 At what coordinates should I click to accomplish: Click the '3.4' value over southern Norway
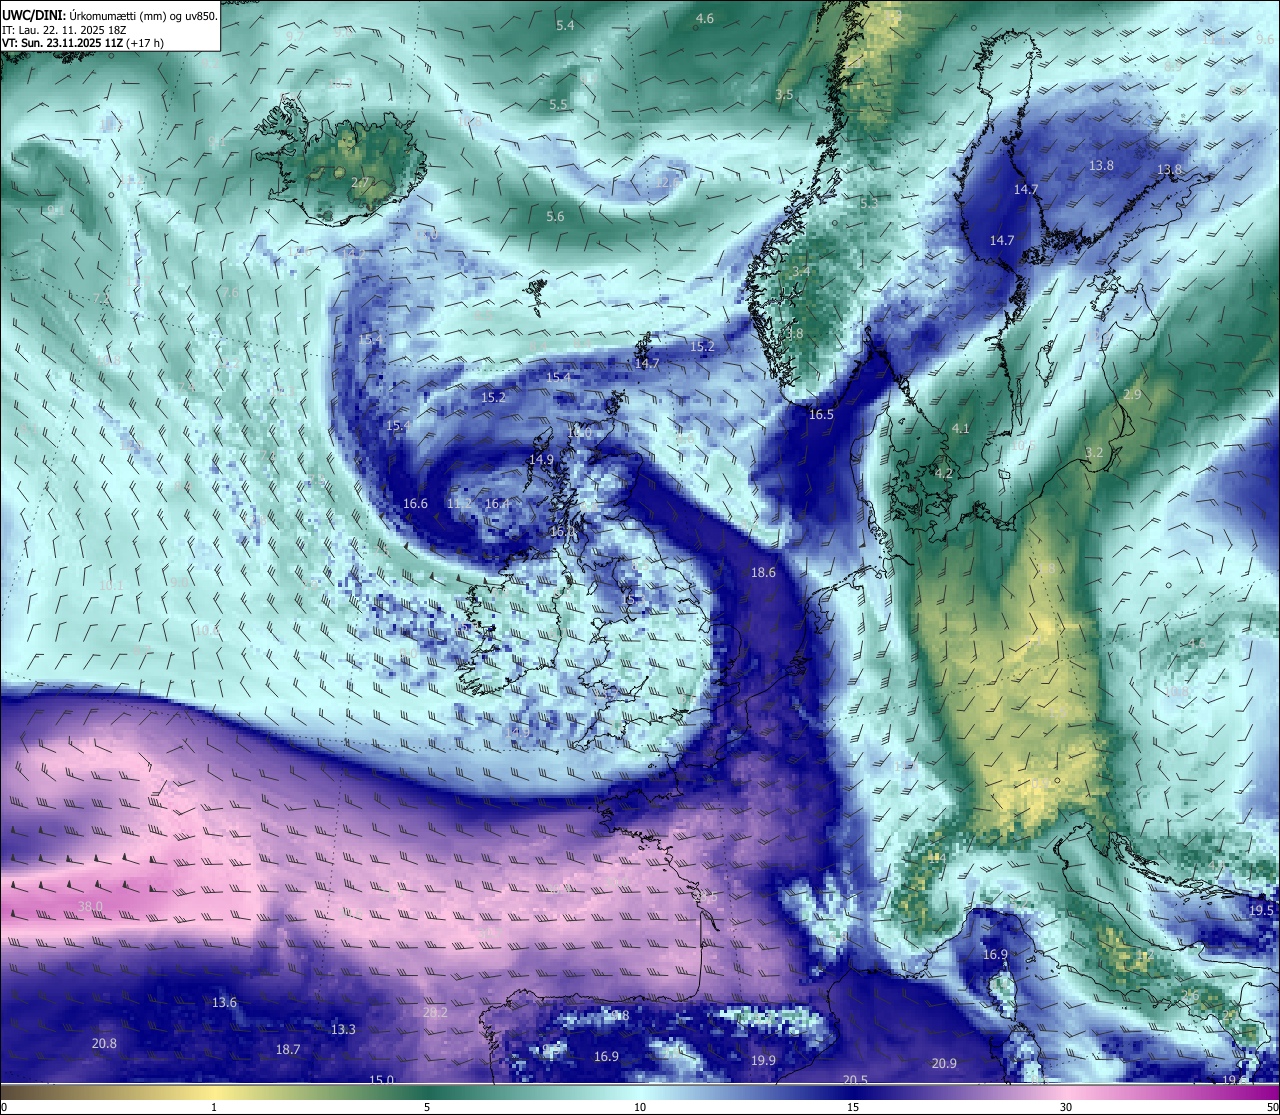click(801, 271)
